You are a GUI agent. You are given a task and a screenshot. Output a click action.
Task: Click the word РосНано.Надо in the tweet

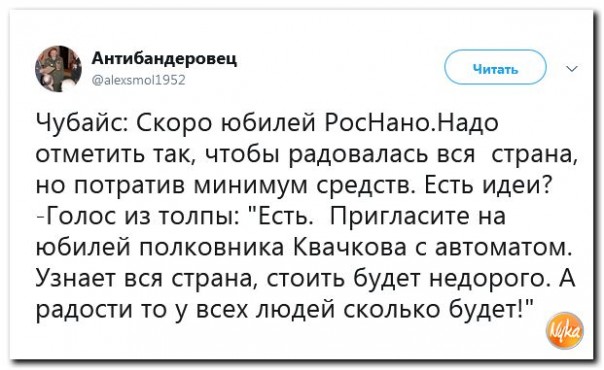click(413, 123)
